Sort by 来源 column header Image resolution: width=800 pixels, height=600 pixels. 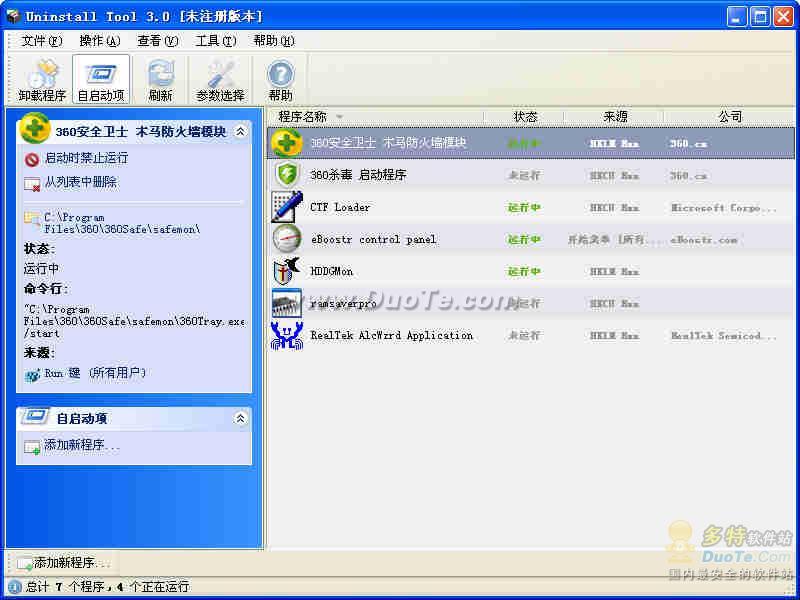click(615, 117)
